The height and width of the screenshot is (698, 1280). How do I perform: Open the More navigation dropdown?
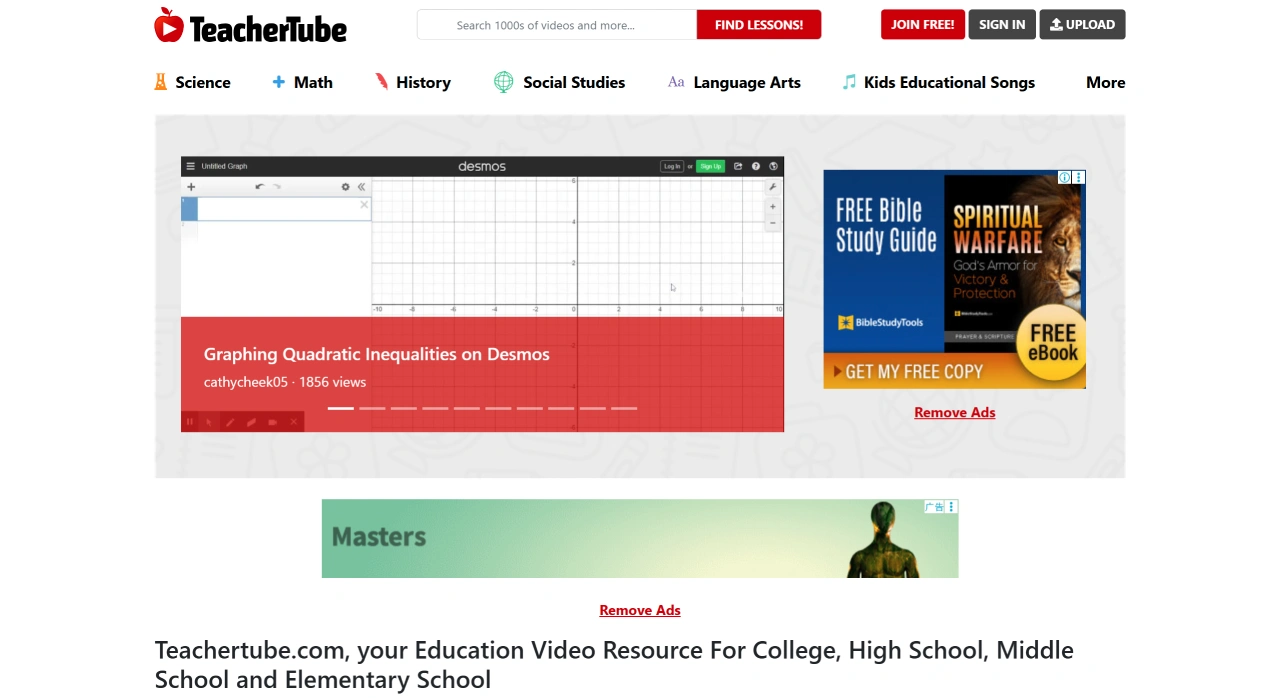pos(1105,82)
